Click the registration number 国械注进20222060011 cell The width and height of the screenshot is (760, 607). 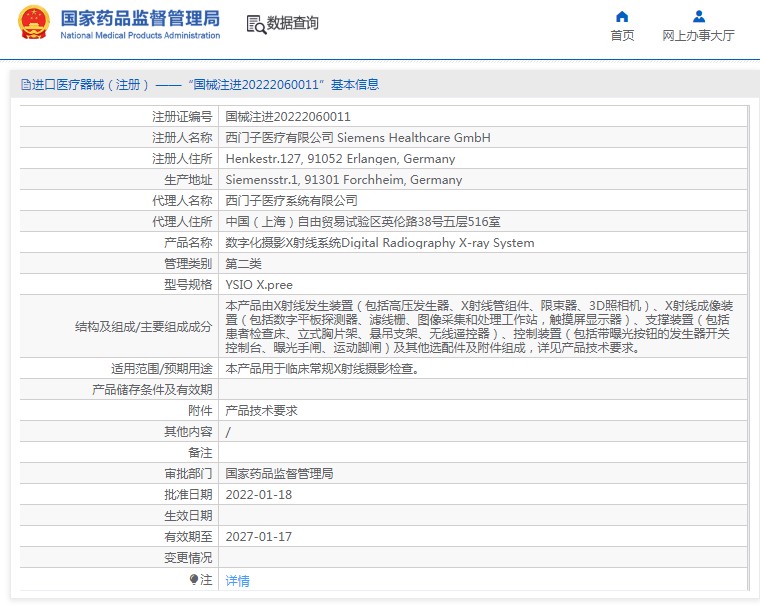pos(288,117)
